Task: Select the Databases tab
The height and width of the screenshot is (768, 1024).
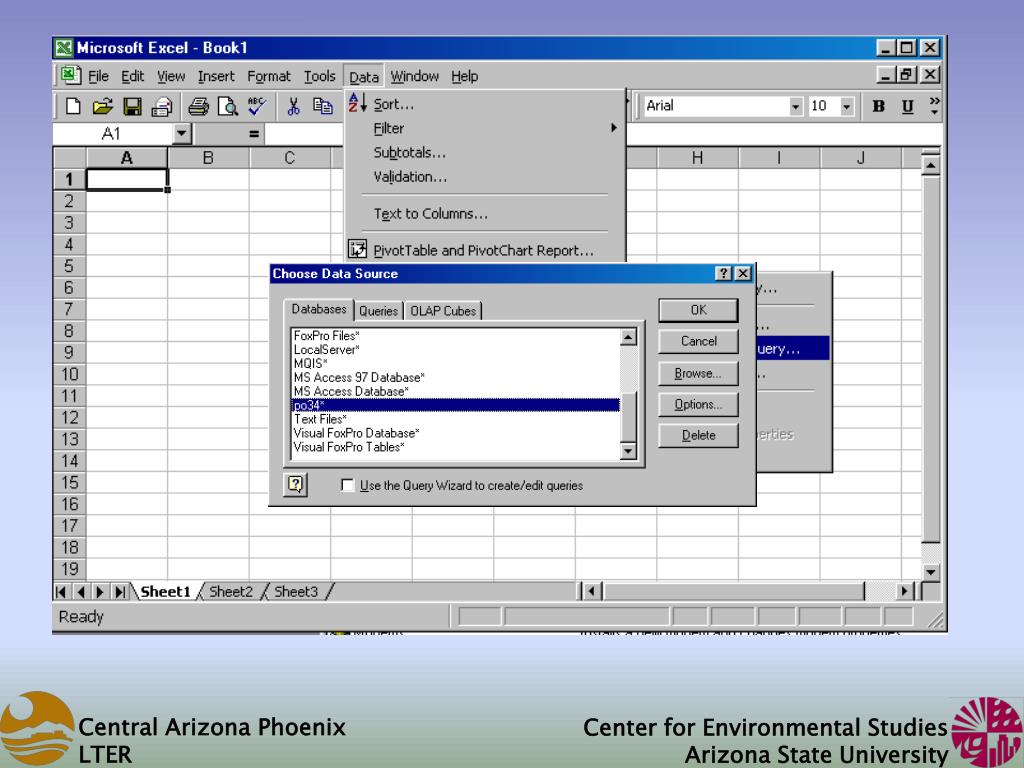Action: pyautogui.click(x=319, y=310)
